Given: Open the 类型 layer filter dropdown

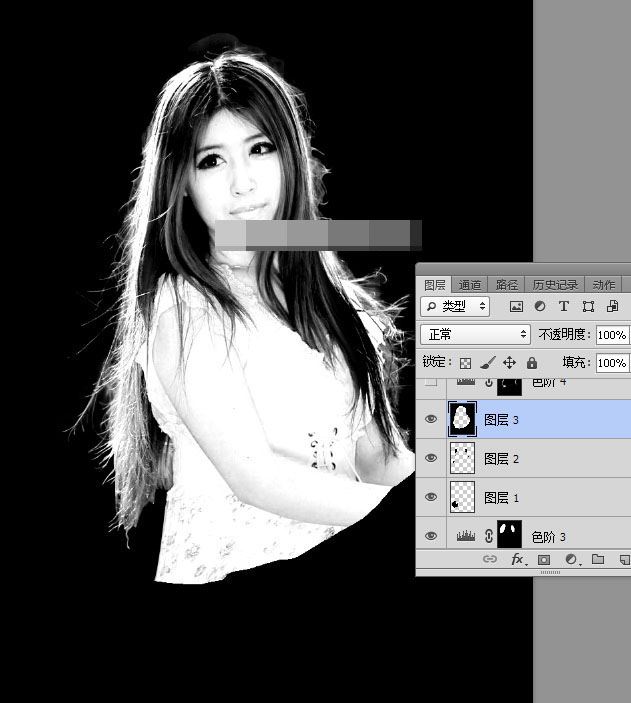Looking at the screenshot, I should [x=456, y=306].
